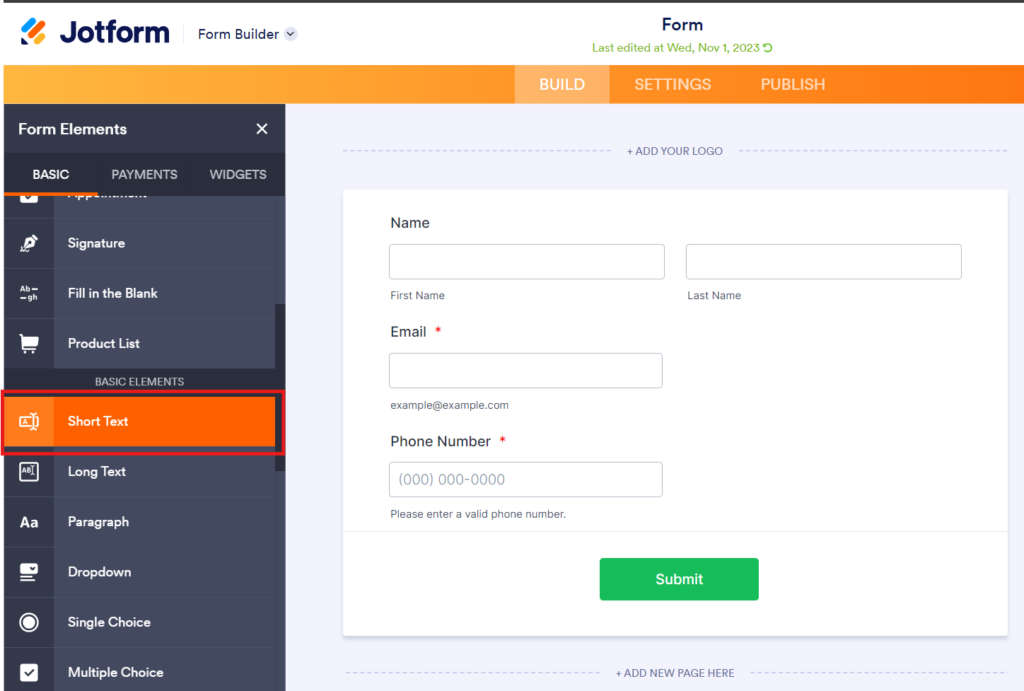
Task: Click the Form title text
Action: click(x=682, y=25)
